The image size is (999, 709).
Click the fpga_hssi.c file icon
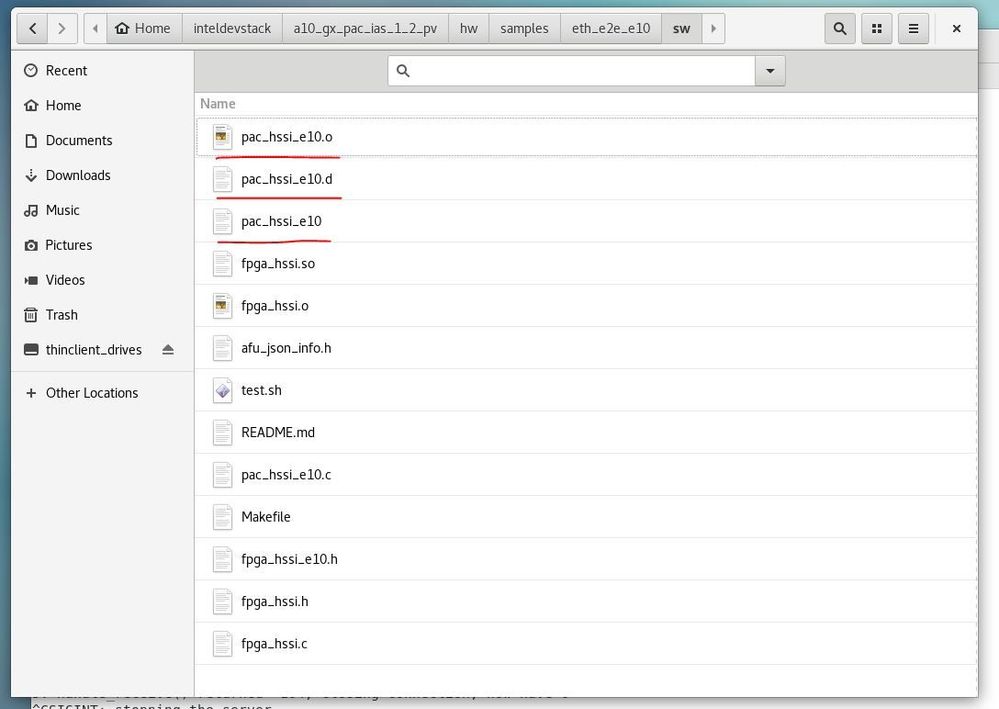coord(222,643)
